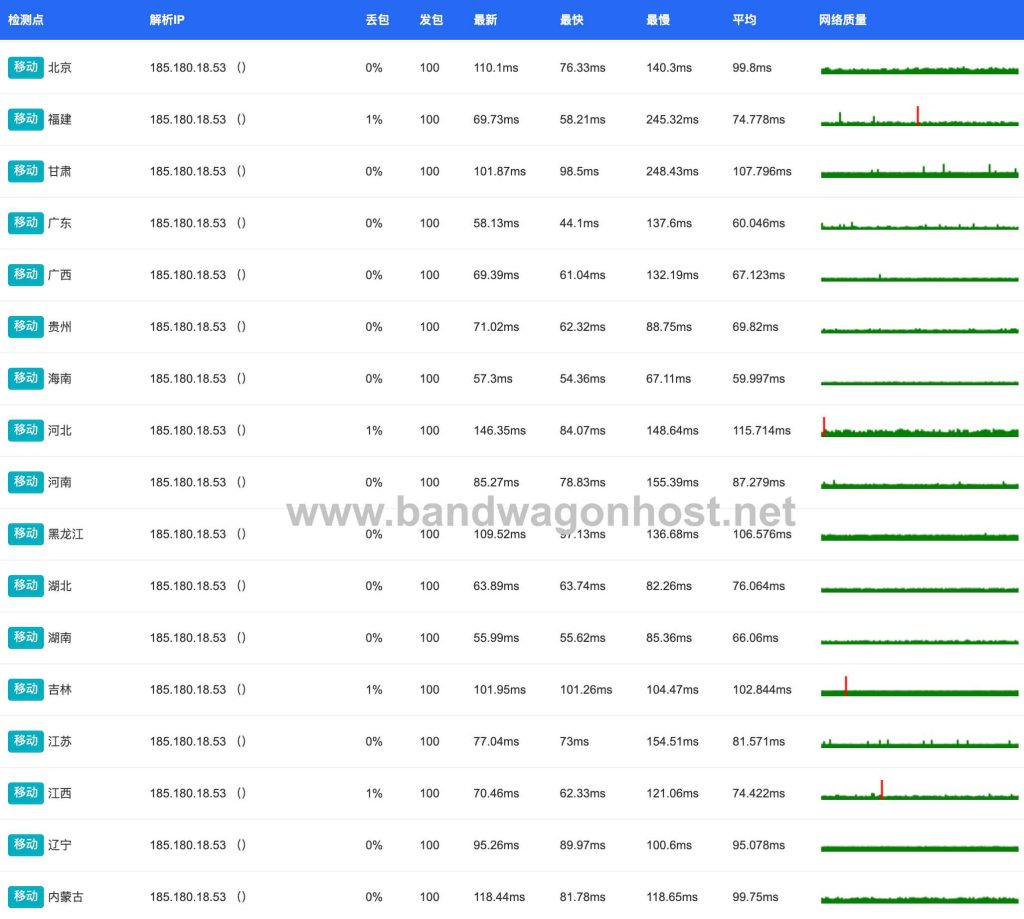The width and height of the screenshot is (1024, 919).
Task: Select the 移动 tag next to 黑龙江
Action: coord(25,534)
